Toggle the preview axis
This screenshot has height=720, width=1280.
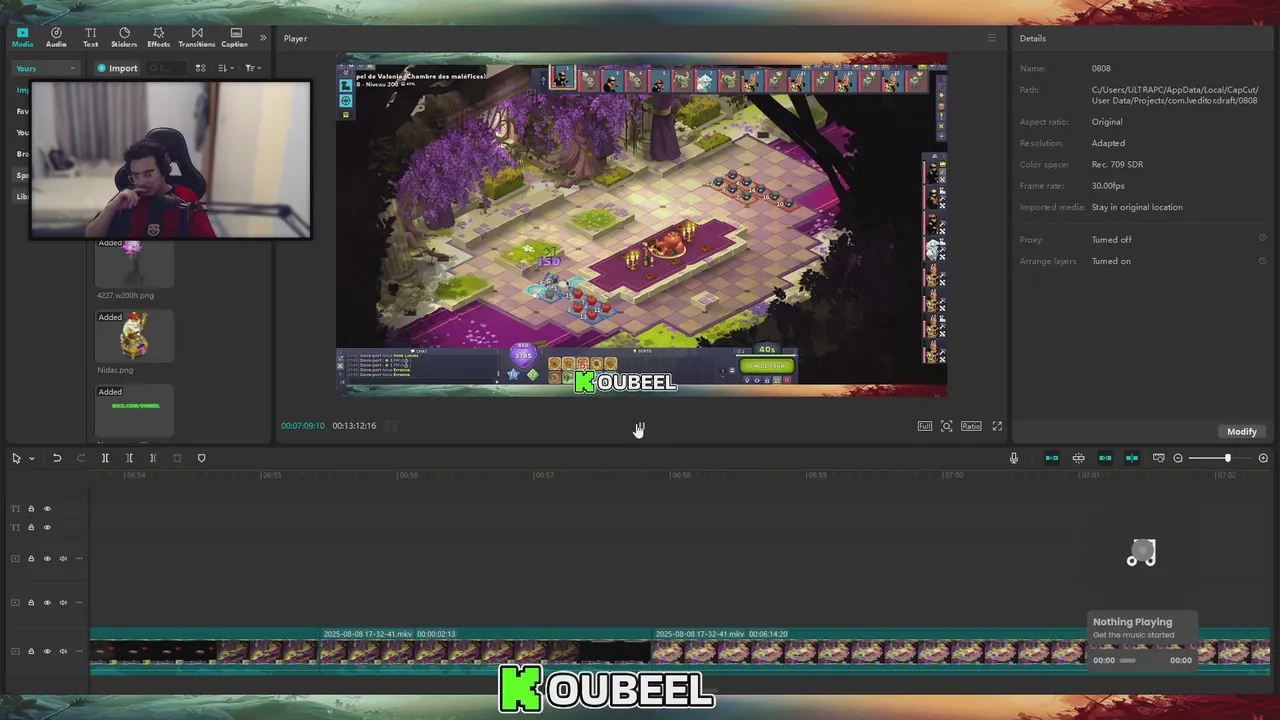pyautogui.click(x=1132, y=458)
